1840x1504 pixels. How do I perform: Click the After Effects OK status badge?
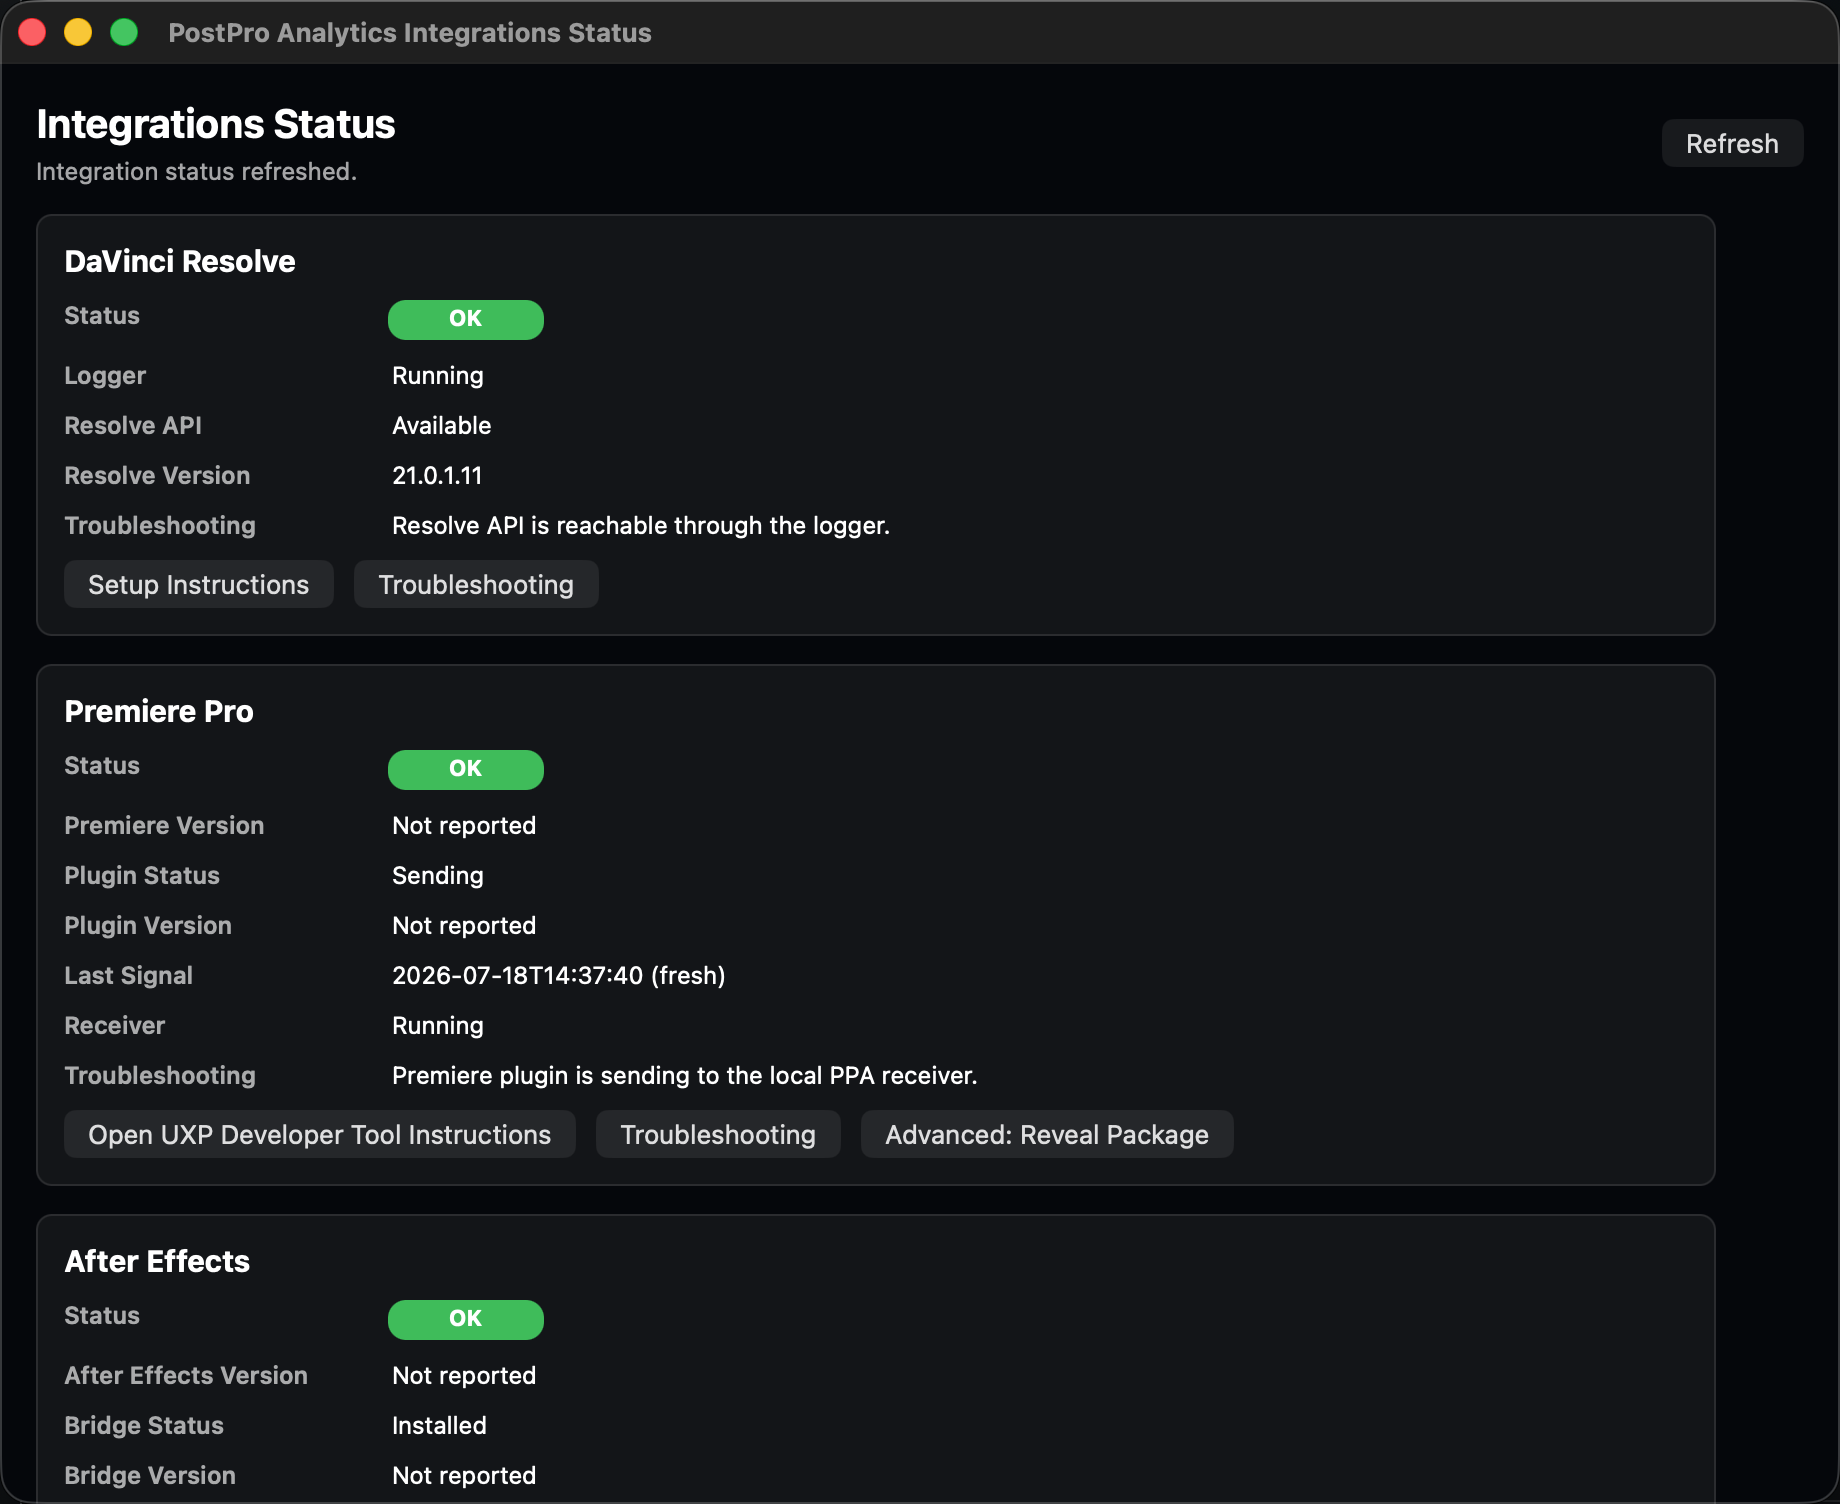[x=466, y=1319]
